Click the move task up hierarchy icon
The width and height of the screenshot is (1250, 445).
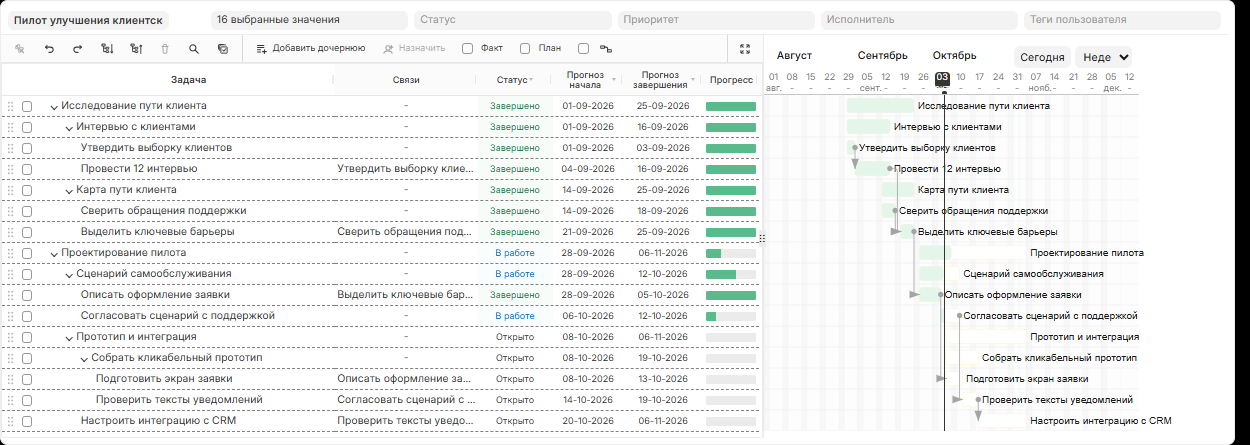coord(136,48)
